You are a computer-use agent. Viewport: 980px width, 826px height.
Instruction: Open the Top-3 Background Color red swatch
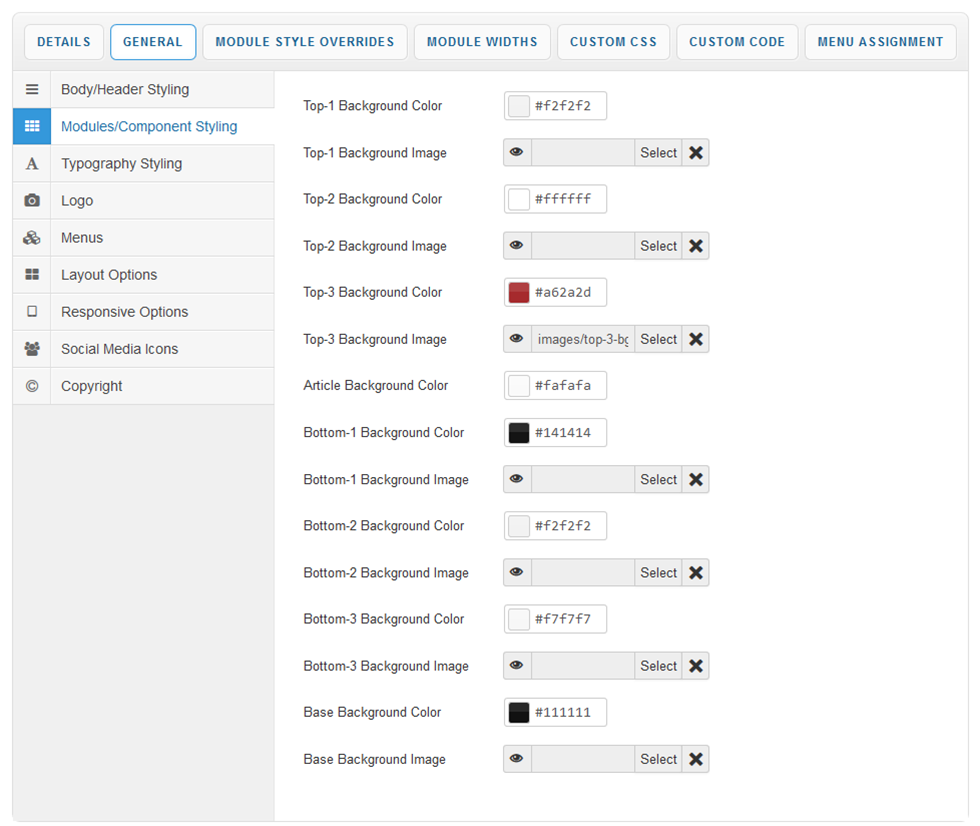pos(519,293)
